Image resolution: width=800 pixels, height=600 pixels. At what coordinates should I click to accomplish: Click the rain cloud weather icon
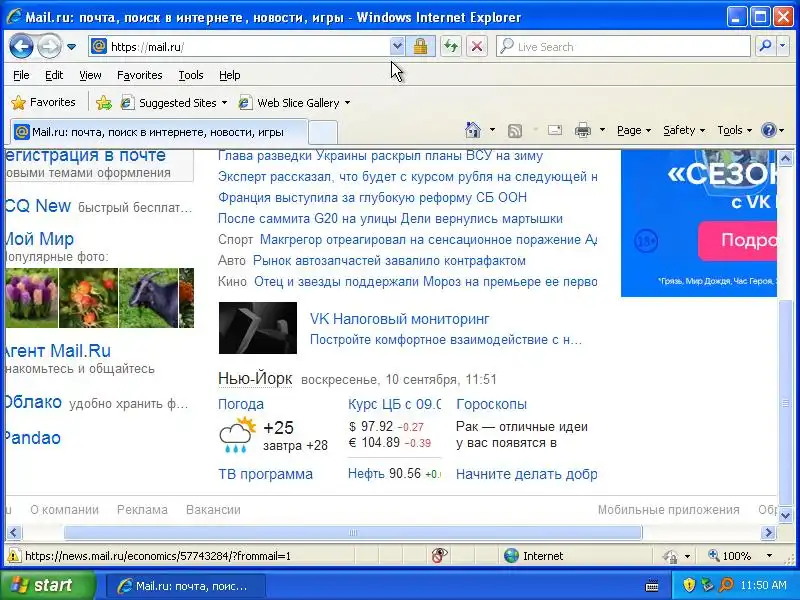pos(238,435)
